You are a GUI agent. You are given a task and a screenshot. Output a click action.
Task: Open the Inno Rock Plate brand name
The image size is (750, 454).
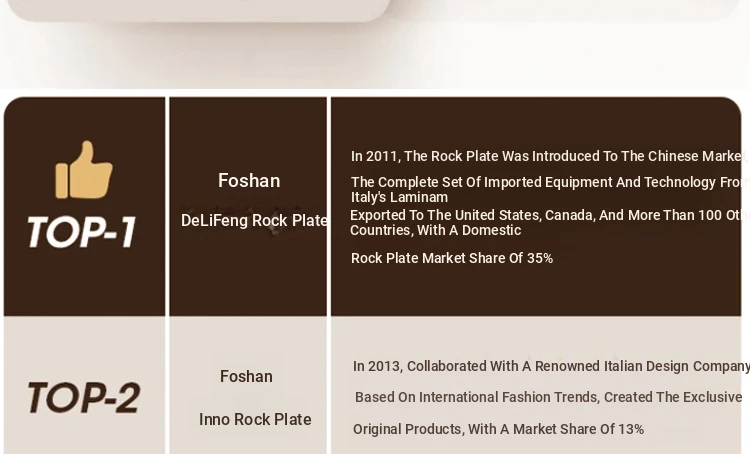tap(255, 420)
